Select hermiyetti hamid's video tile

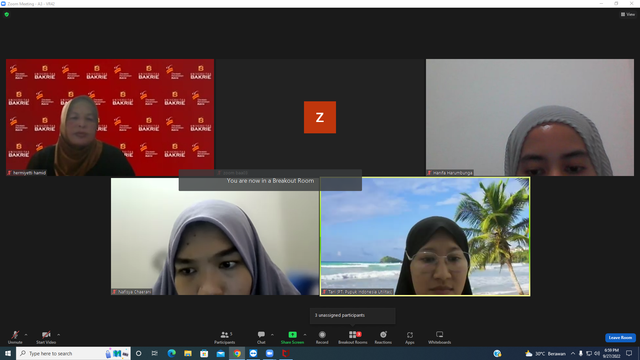[x=110, y=118]
